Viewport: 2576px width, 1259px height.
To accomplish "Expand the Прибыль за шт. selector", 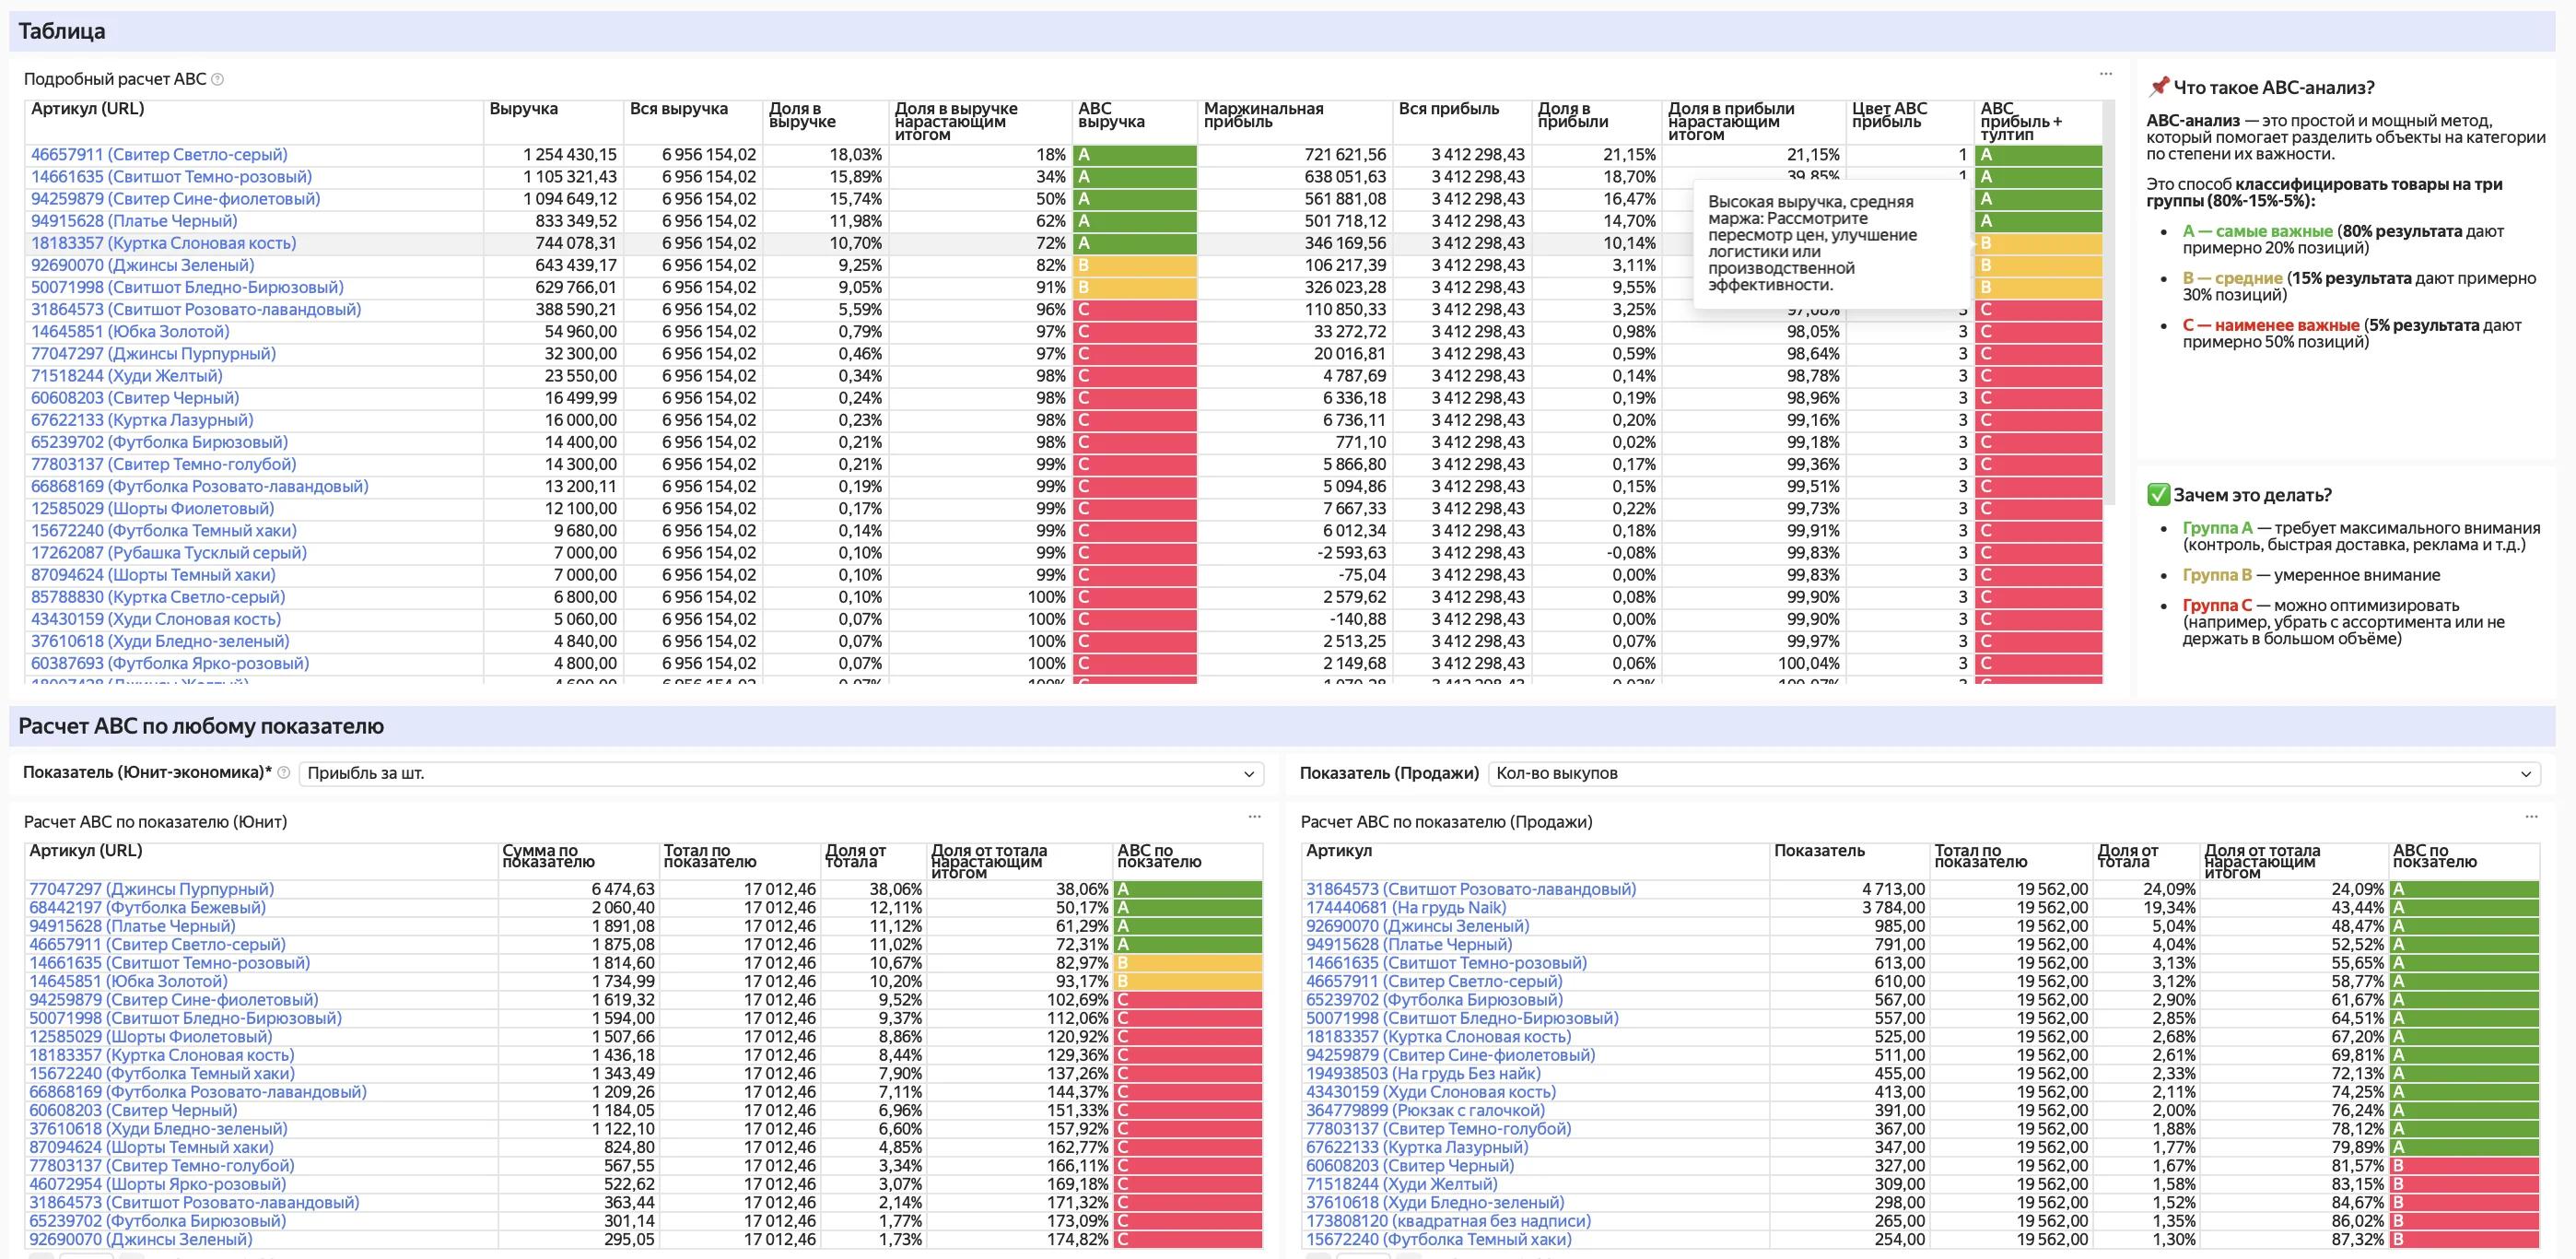I will [x=781, y=773].
